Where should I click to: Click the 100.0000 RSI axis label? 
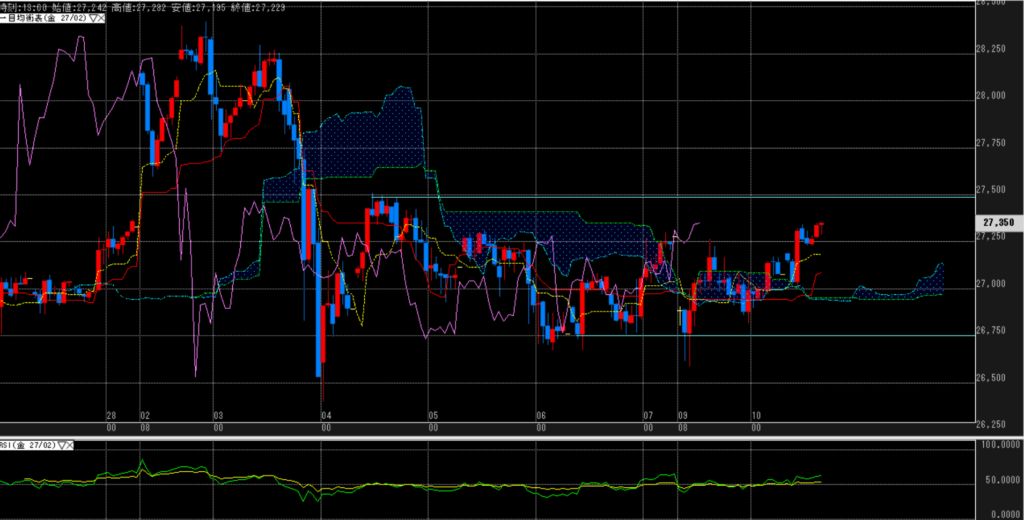(1000, 444)
